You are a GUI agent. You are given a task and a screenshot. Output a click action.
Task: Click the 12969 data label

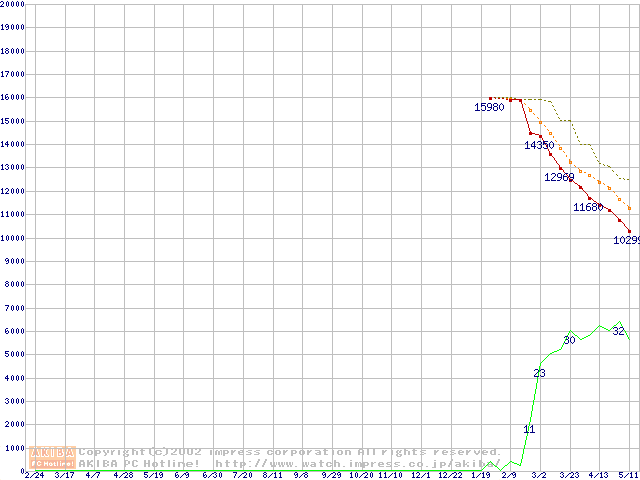pyautogui.click(x=559, y=177)
